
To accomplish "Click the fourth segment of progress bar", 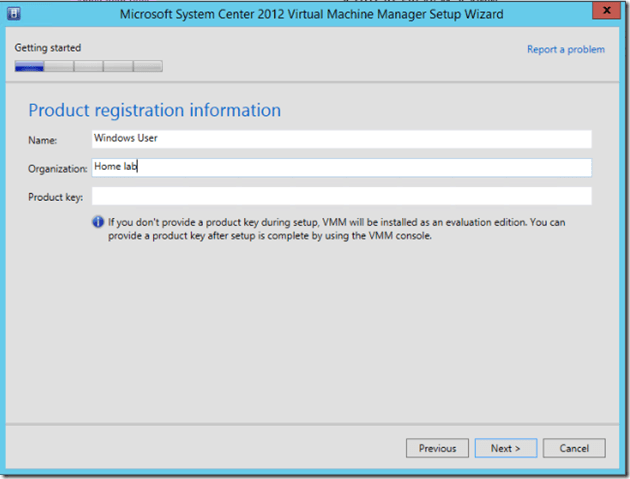I will click(x=118, y=67).
